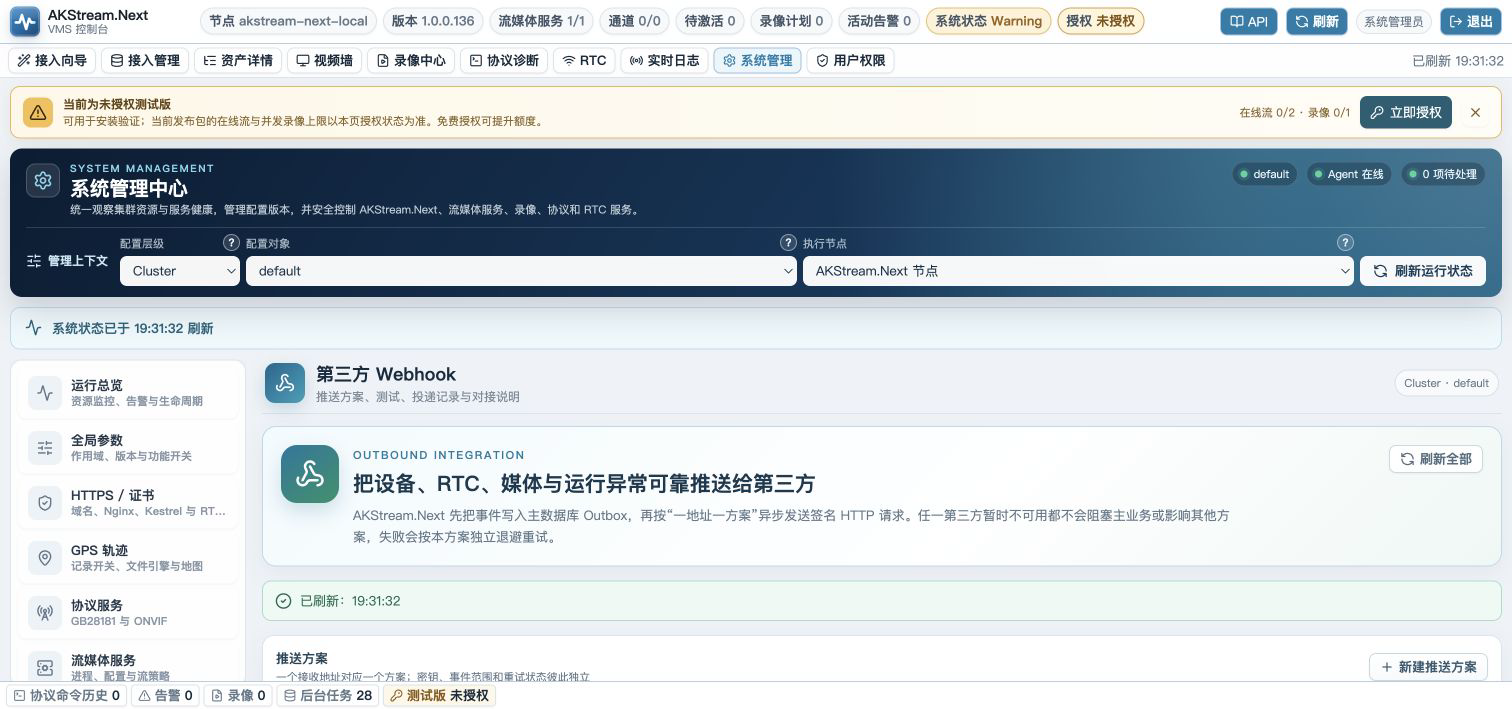Click the 刷新 button in top bar
The image size is (1512, 709).
pyautogui.click(x=1317, y=21)
